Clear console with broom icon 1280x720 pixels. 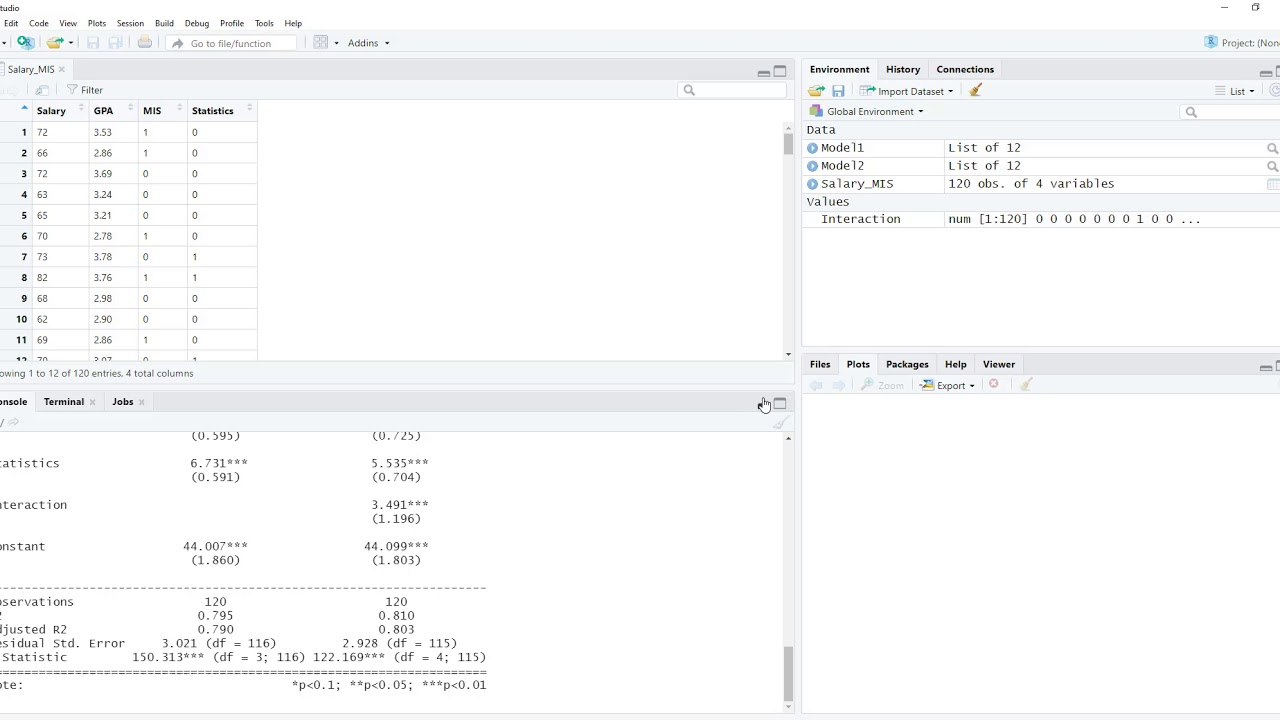[780, 422]
